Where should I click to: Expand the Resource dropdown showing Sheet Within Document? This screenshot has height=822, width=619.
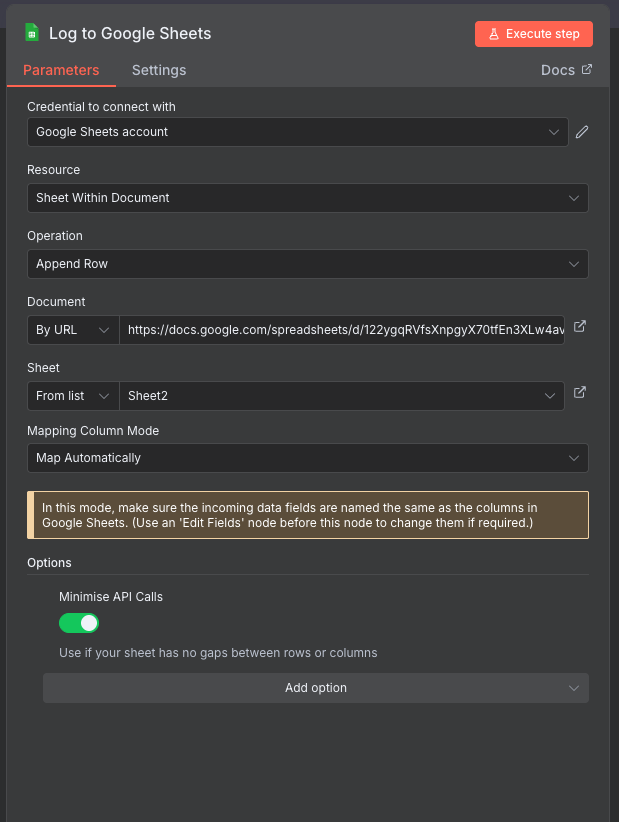[307, 197]
